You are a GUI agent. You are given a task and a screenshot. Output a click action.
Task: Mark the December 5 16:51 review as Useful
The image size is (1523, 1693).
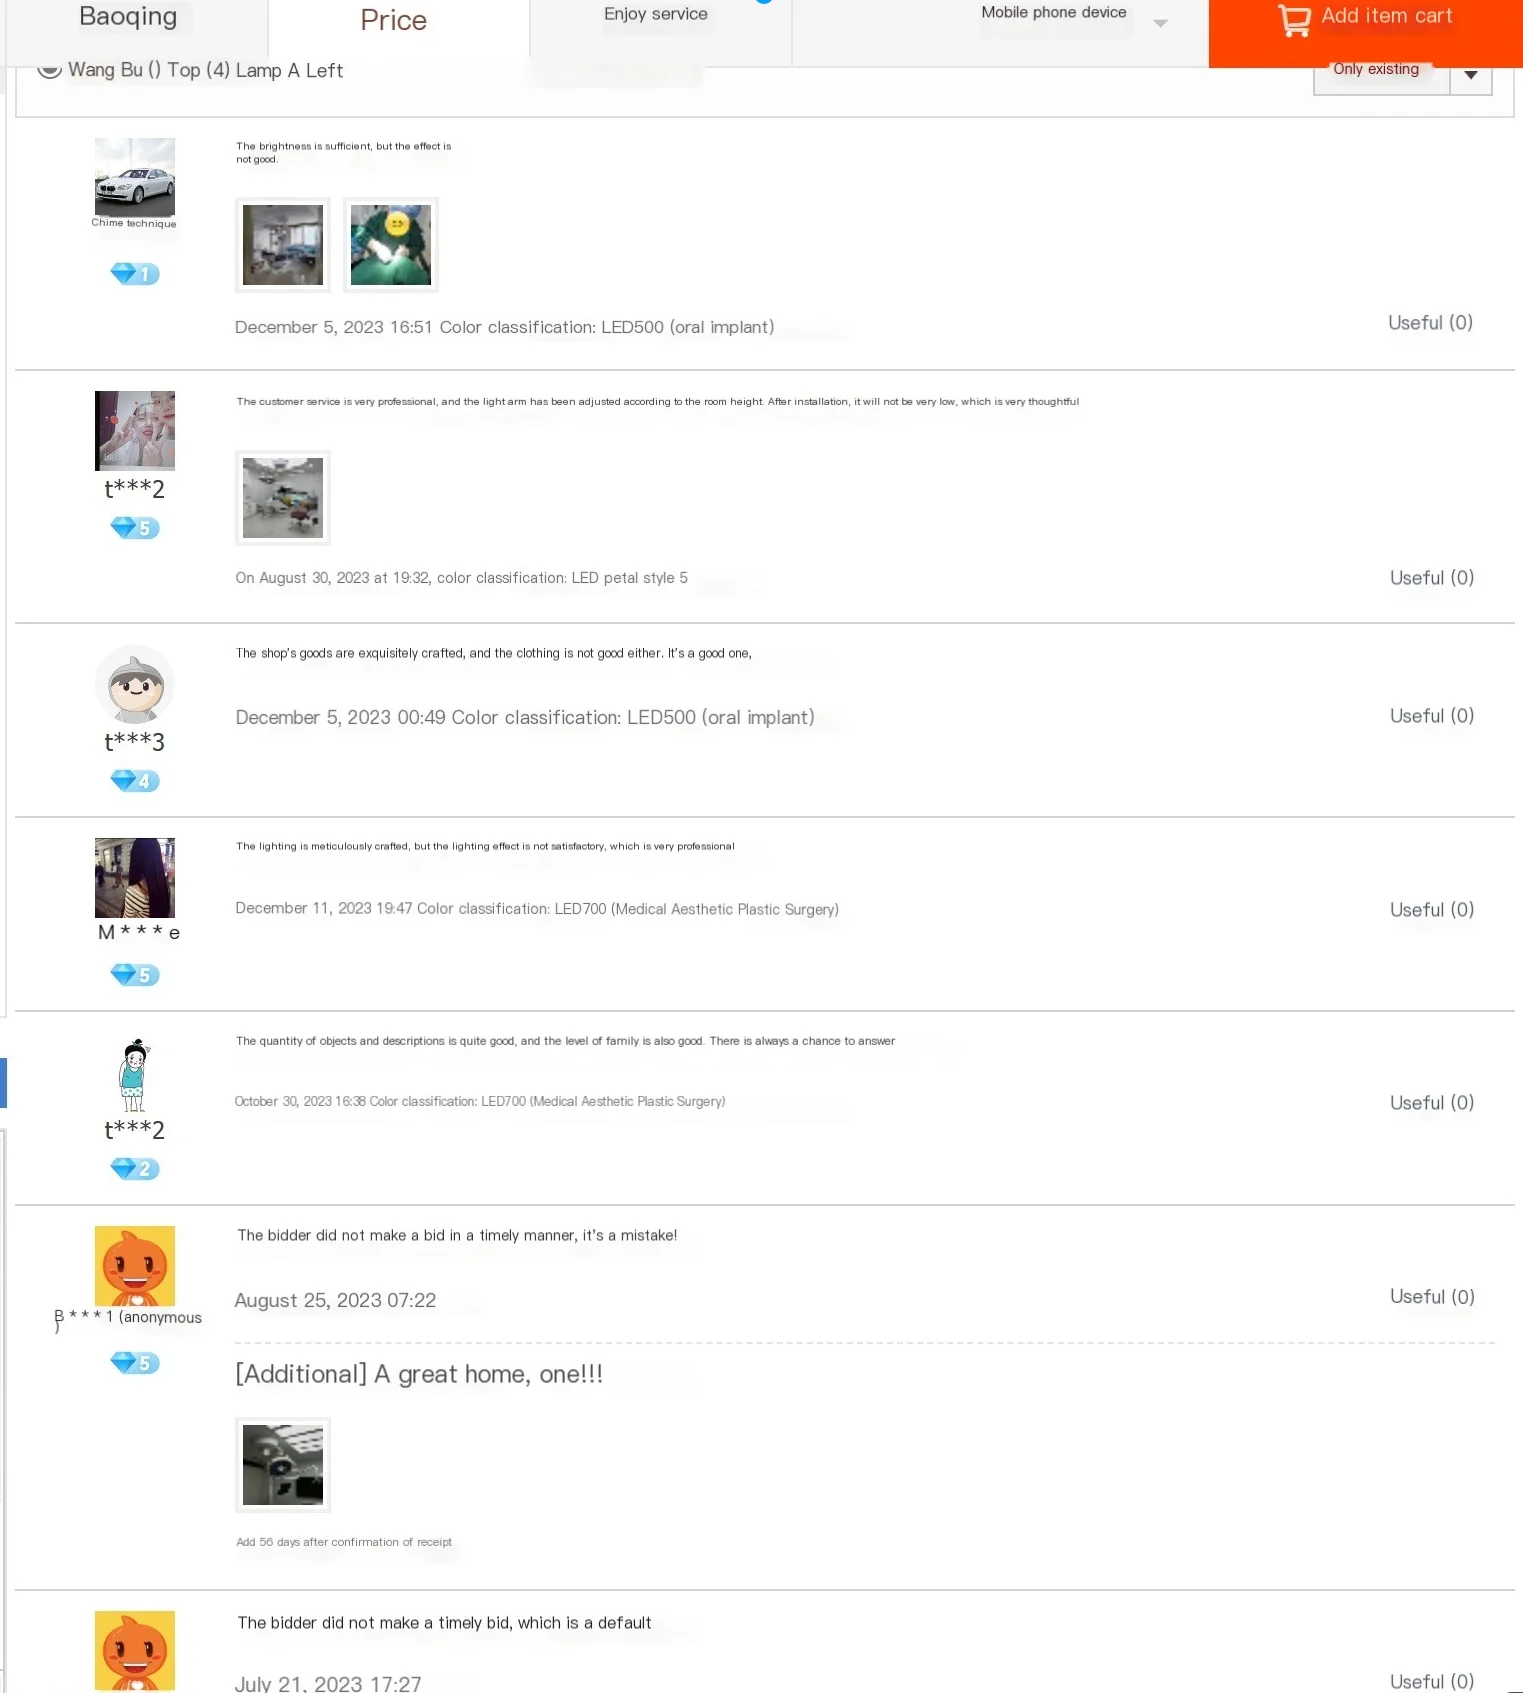[1430, 323]
